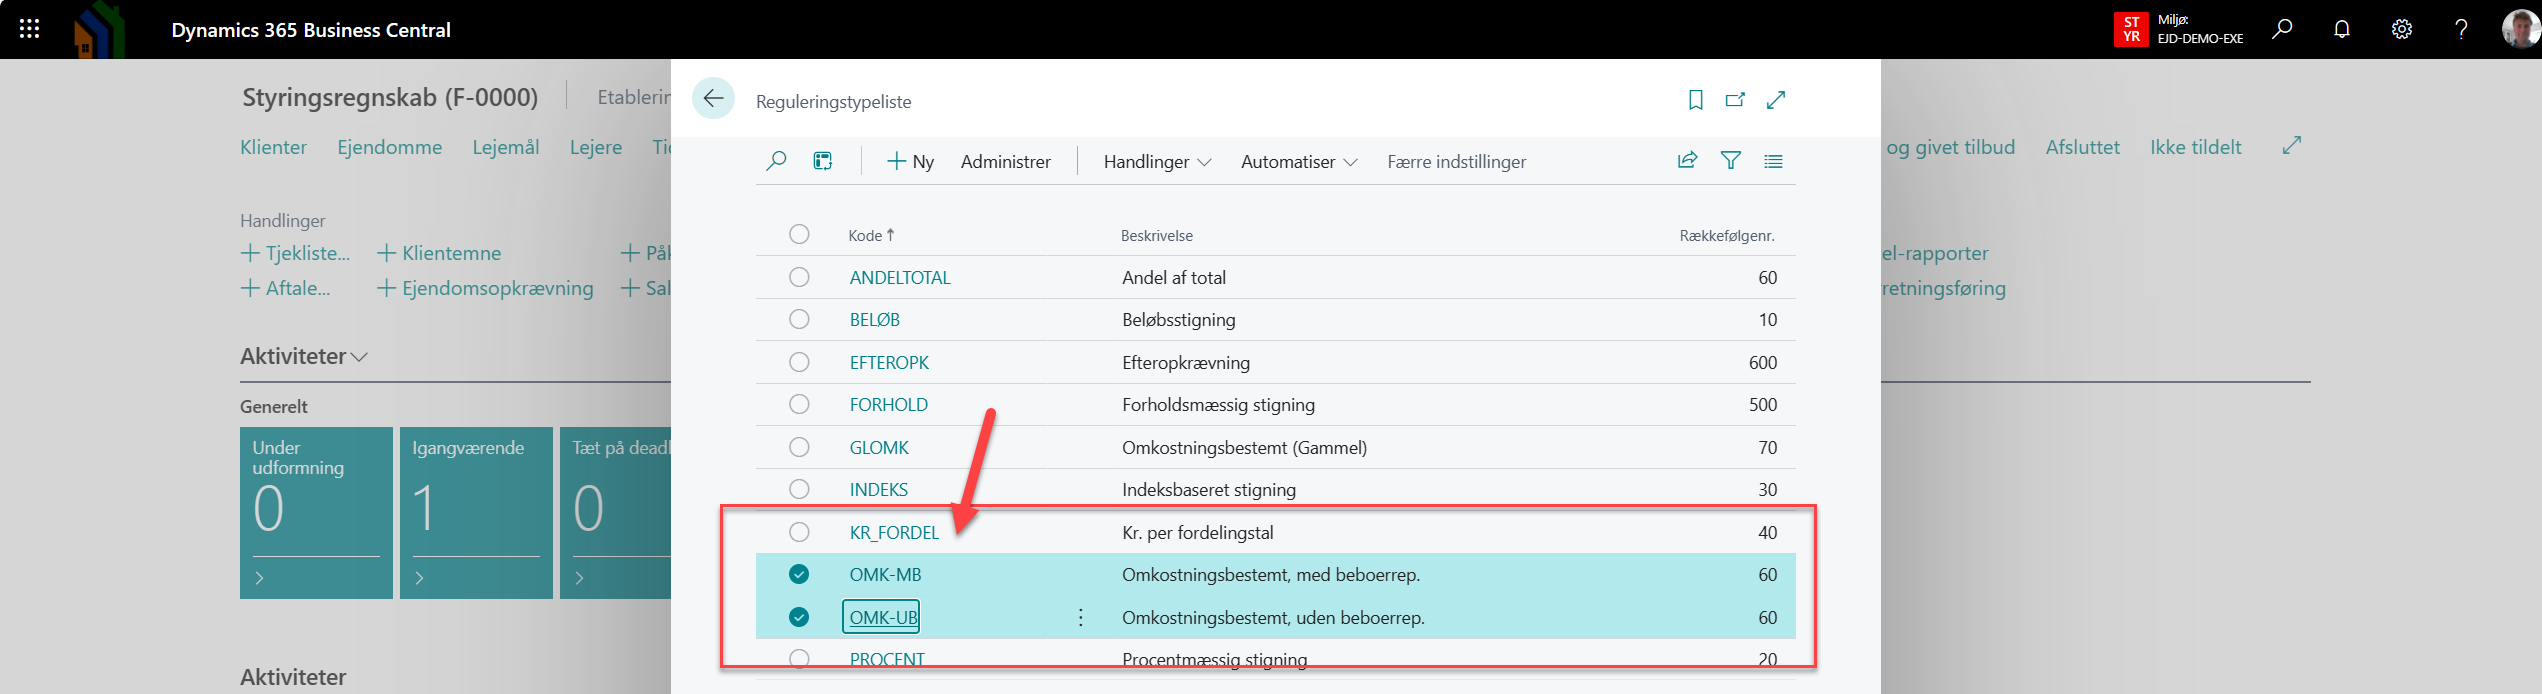
Task: Create a new entry with Ny
Action: click(910, 161)
